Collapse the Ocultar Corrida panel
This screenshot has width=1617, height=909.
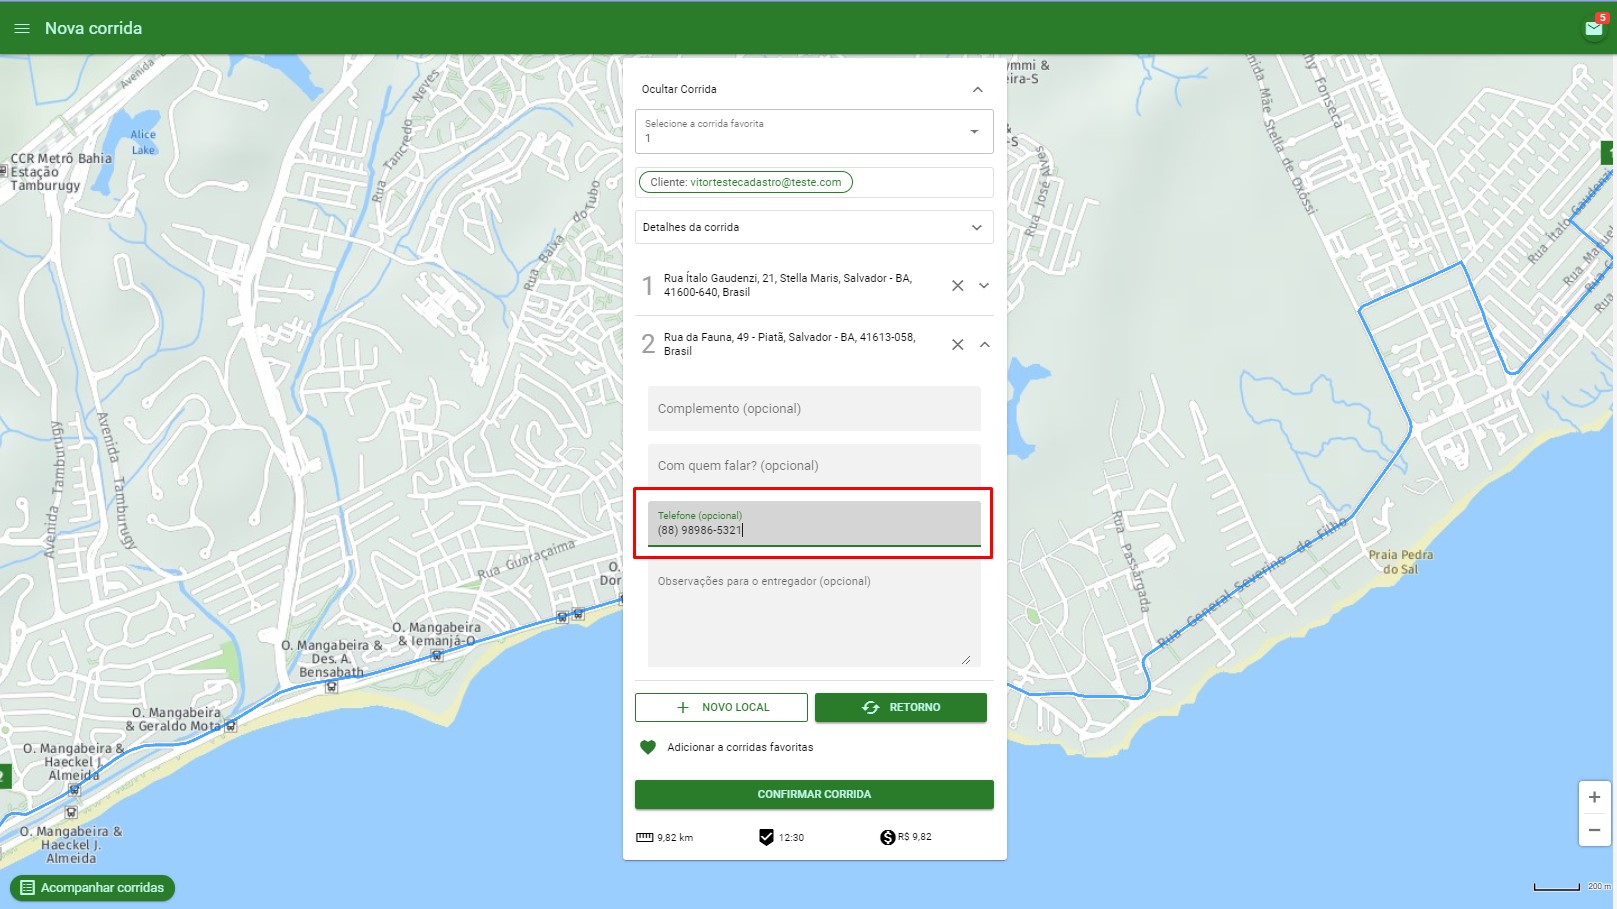[x=977, y=89]
